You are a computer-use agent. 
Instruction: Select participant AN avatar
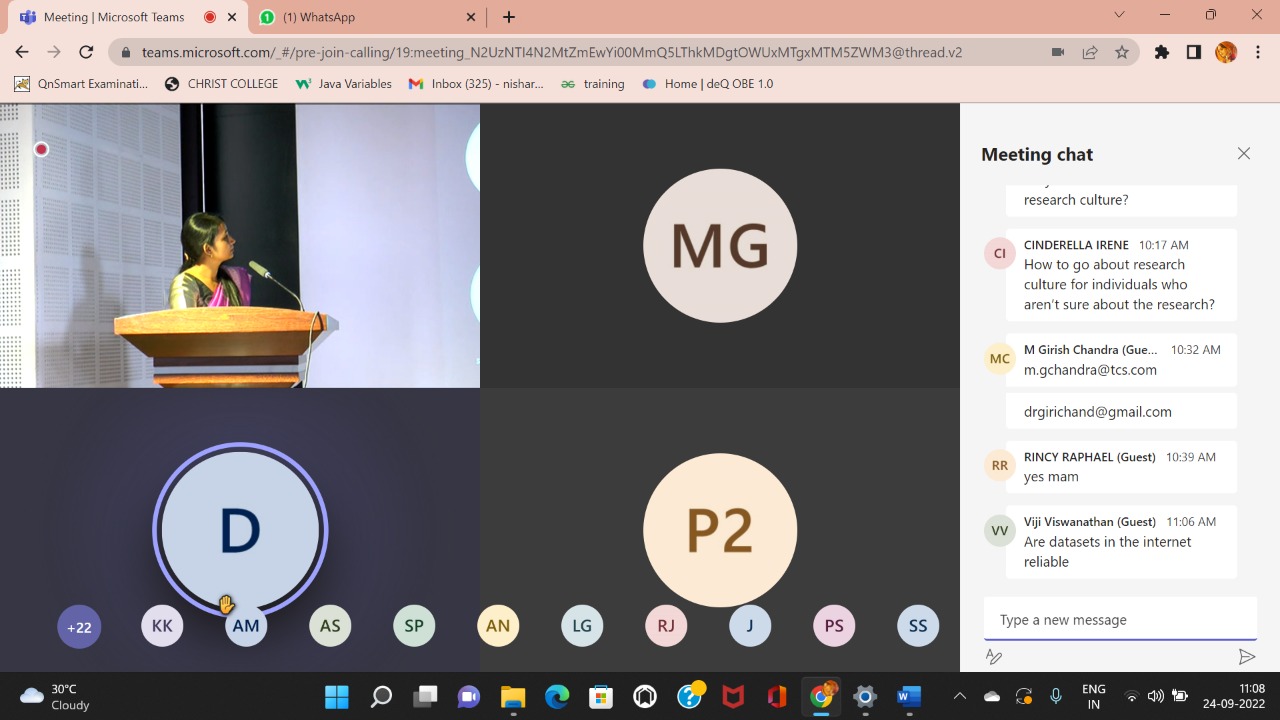pos(498,626)
